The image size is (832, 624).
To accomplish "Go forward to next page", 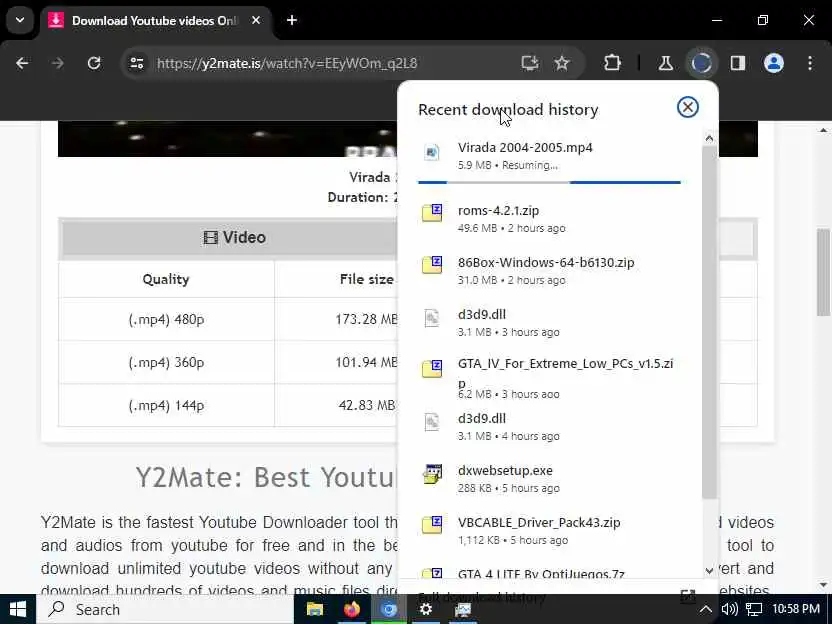I will 58,64.
